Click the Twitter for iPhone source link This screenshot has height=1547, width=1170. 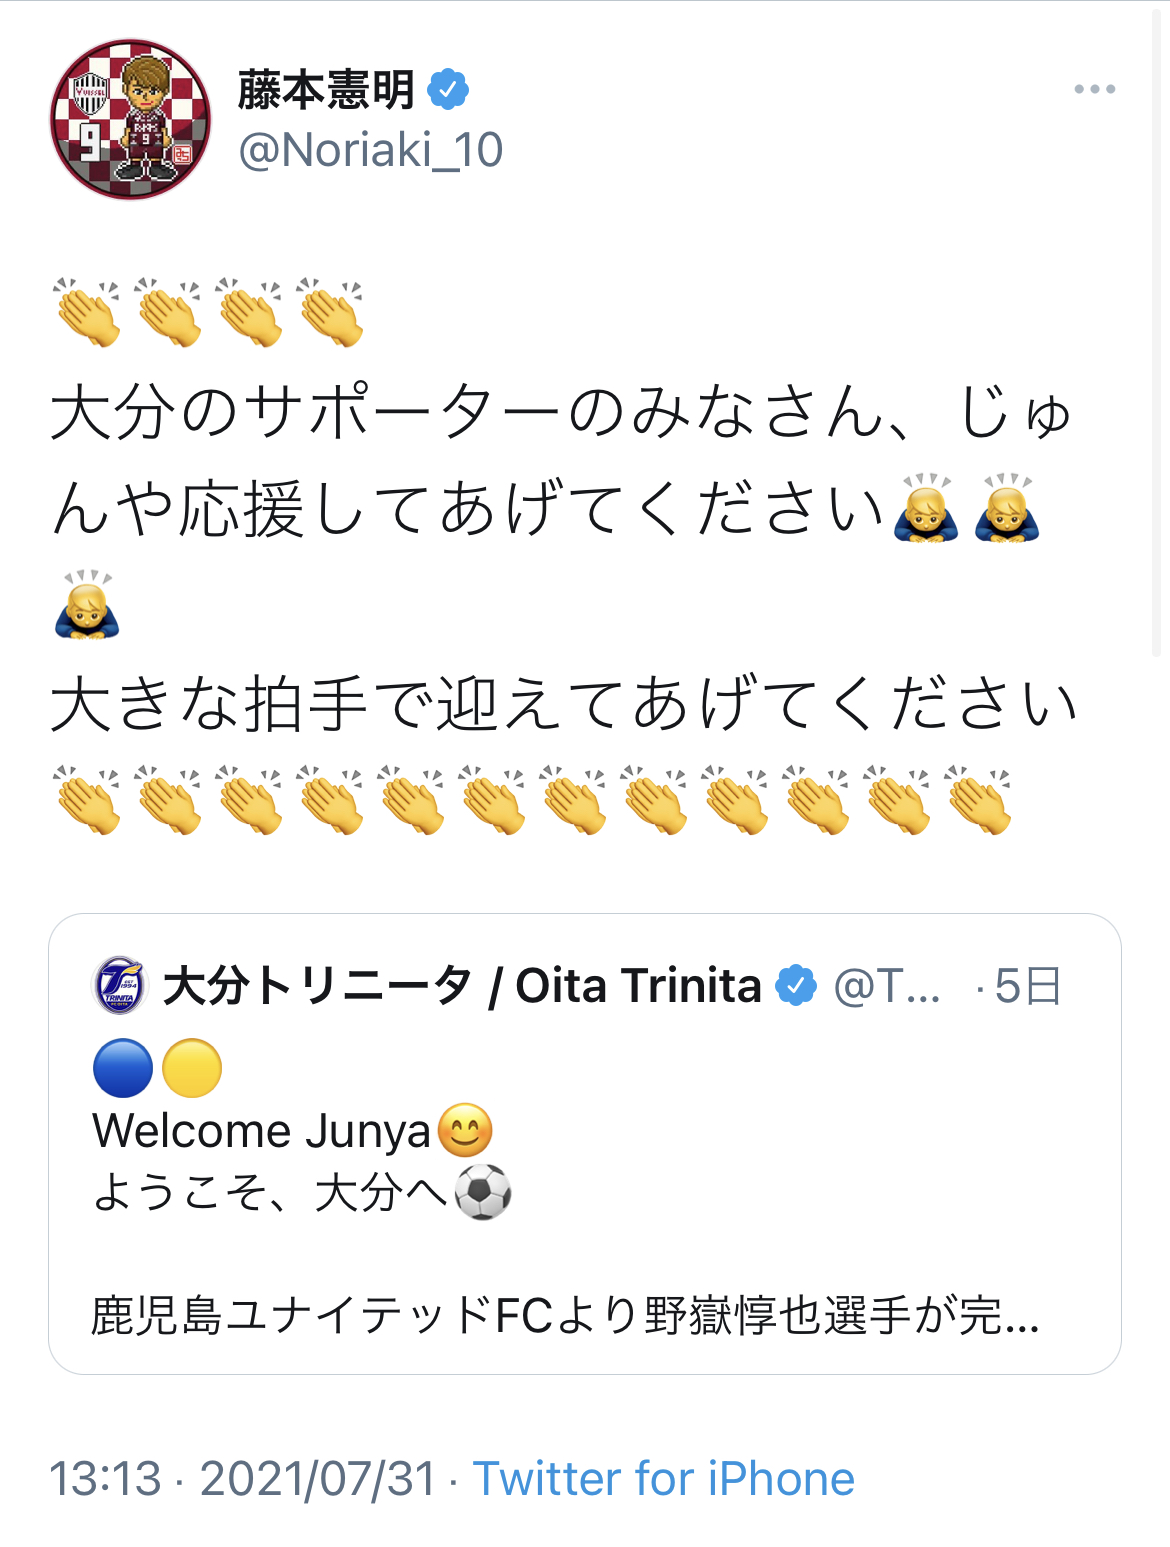[x=663, y=1478]
